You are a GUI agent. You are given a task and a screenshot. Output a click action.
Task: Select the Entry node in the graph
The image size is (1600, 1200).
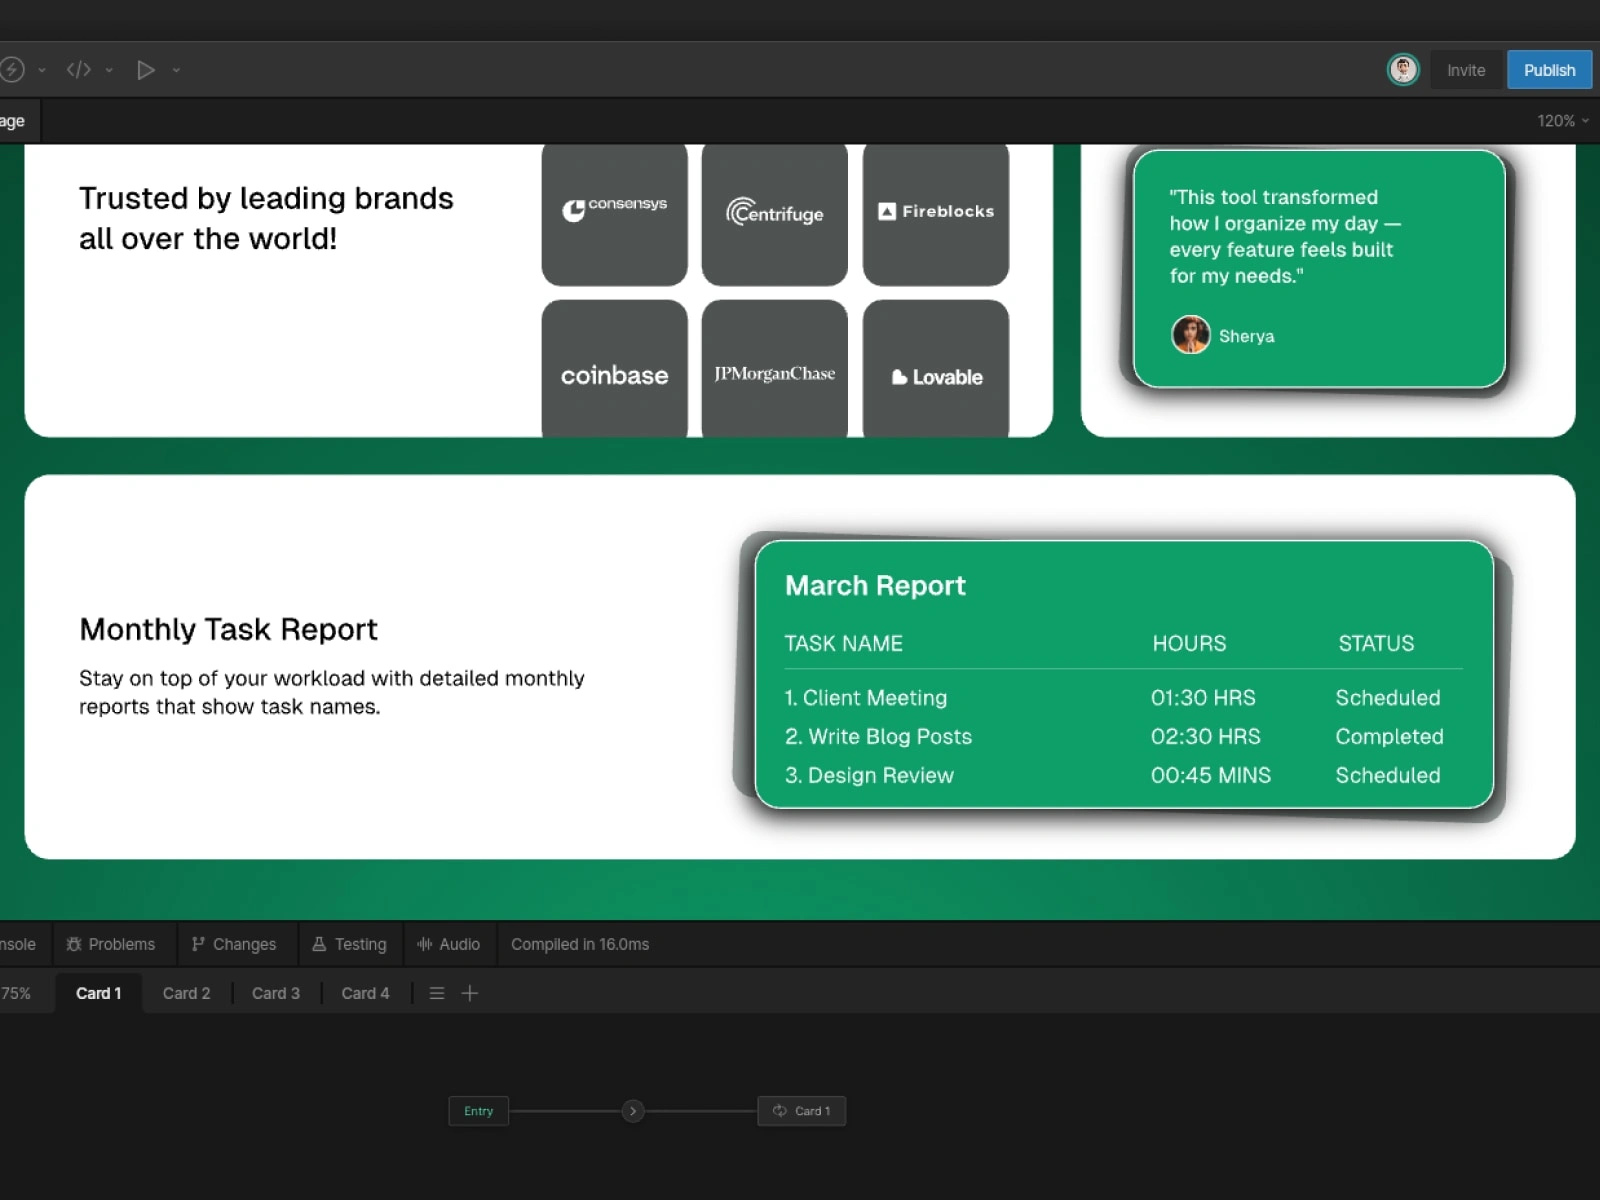[479, 1111]
